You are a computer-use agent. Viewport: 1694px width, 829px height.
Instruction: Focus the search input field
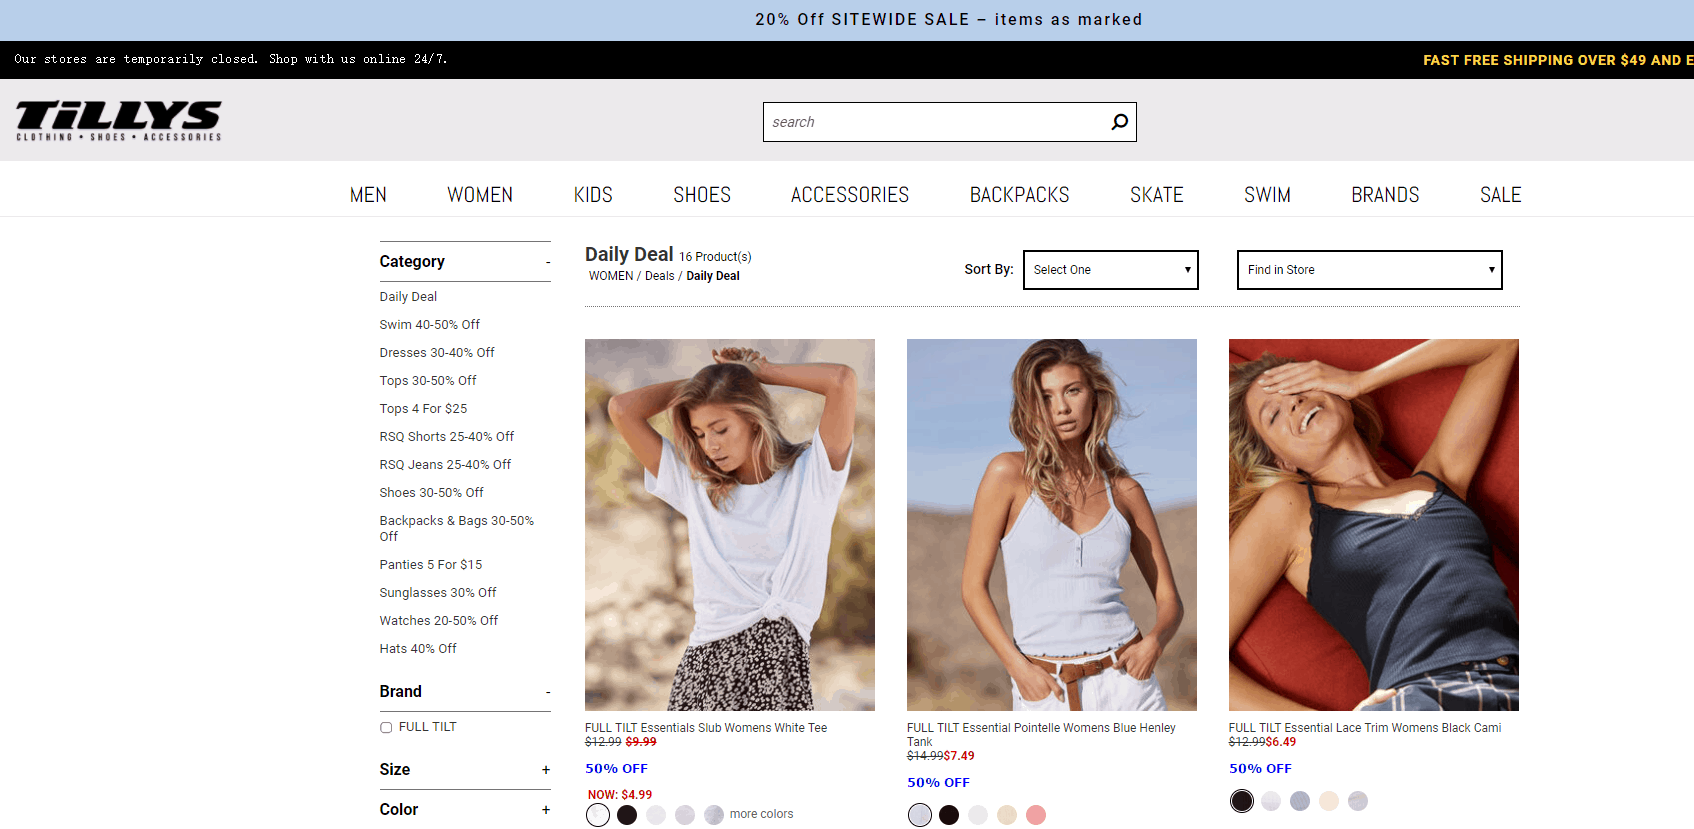tap(935, 122)
